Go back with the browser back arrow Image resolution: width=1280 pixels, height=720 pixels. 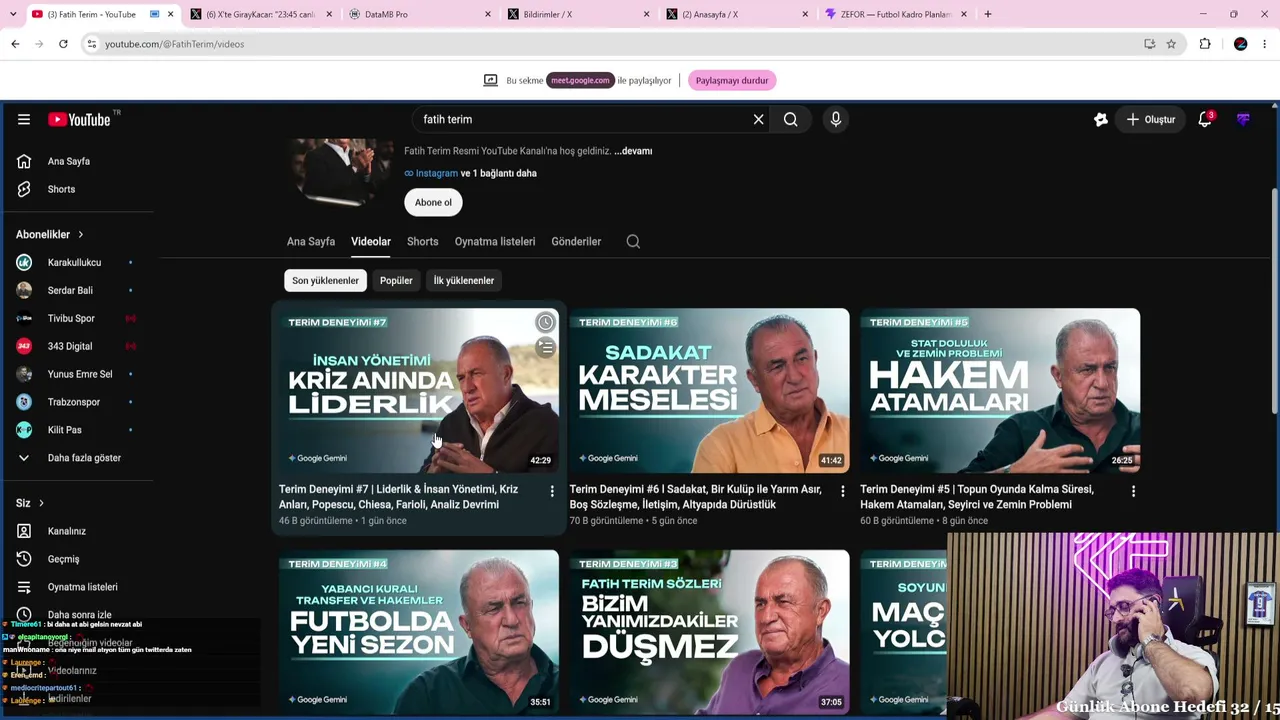coord(15,44)
